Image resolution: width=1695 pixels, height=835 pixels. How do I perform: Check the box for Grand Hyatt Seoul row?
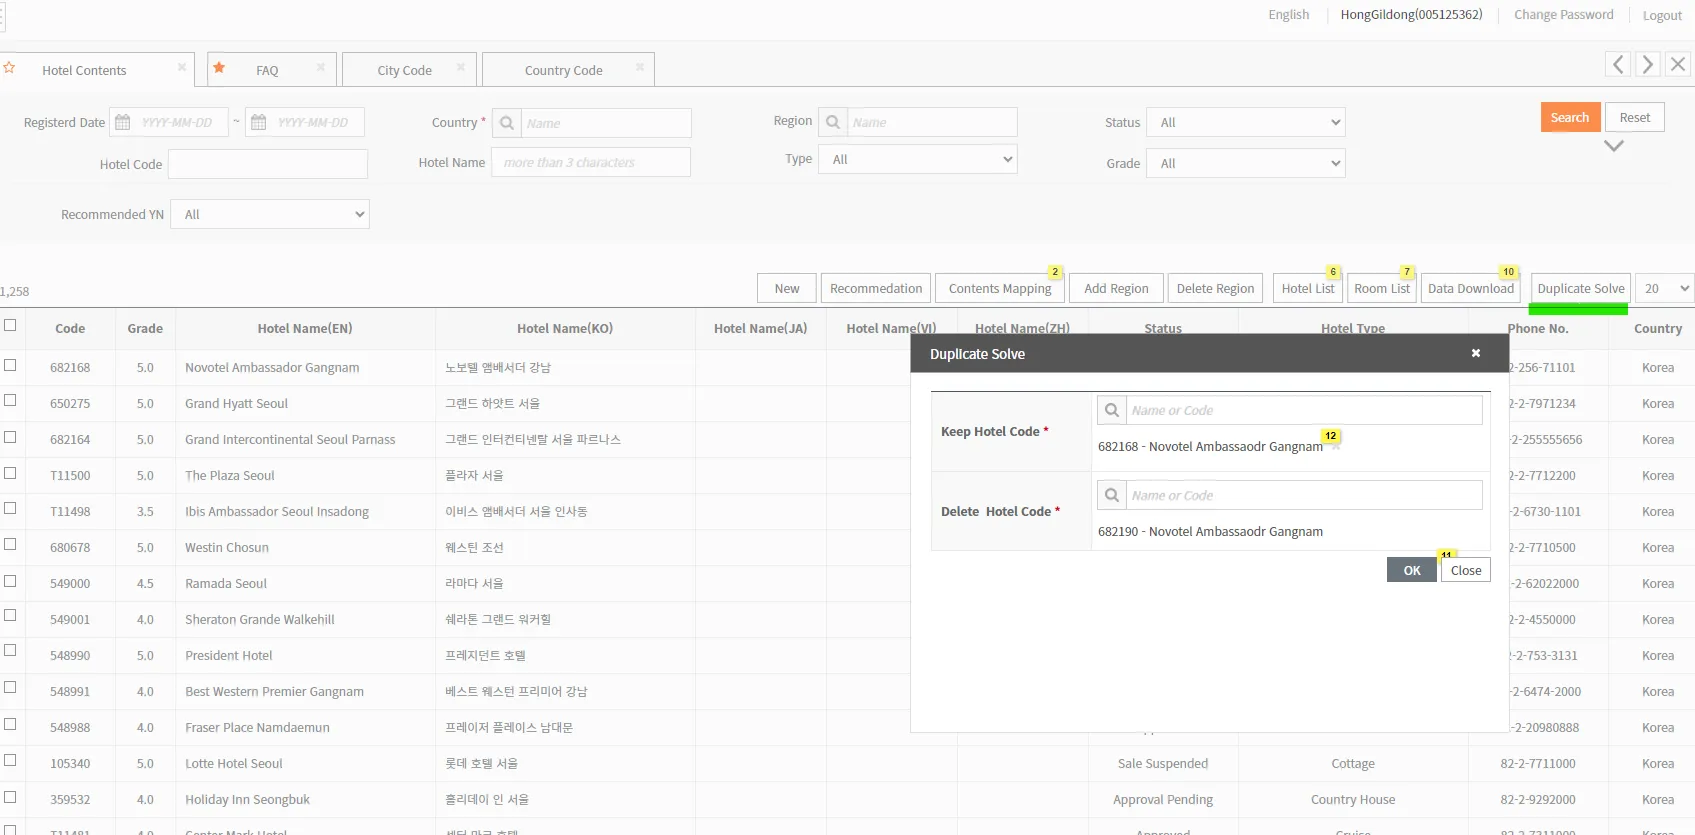click(x=10, y=401)
